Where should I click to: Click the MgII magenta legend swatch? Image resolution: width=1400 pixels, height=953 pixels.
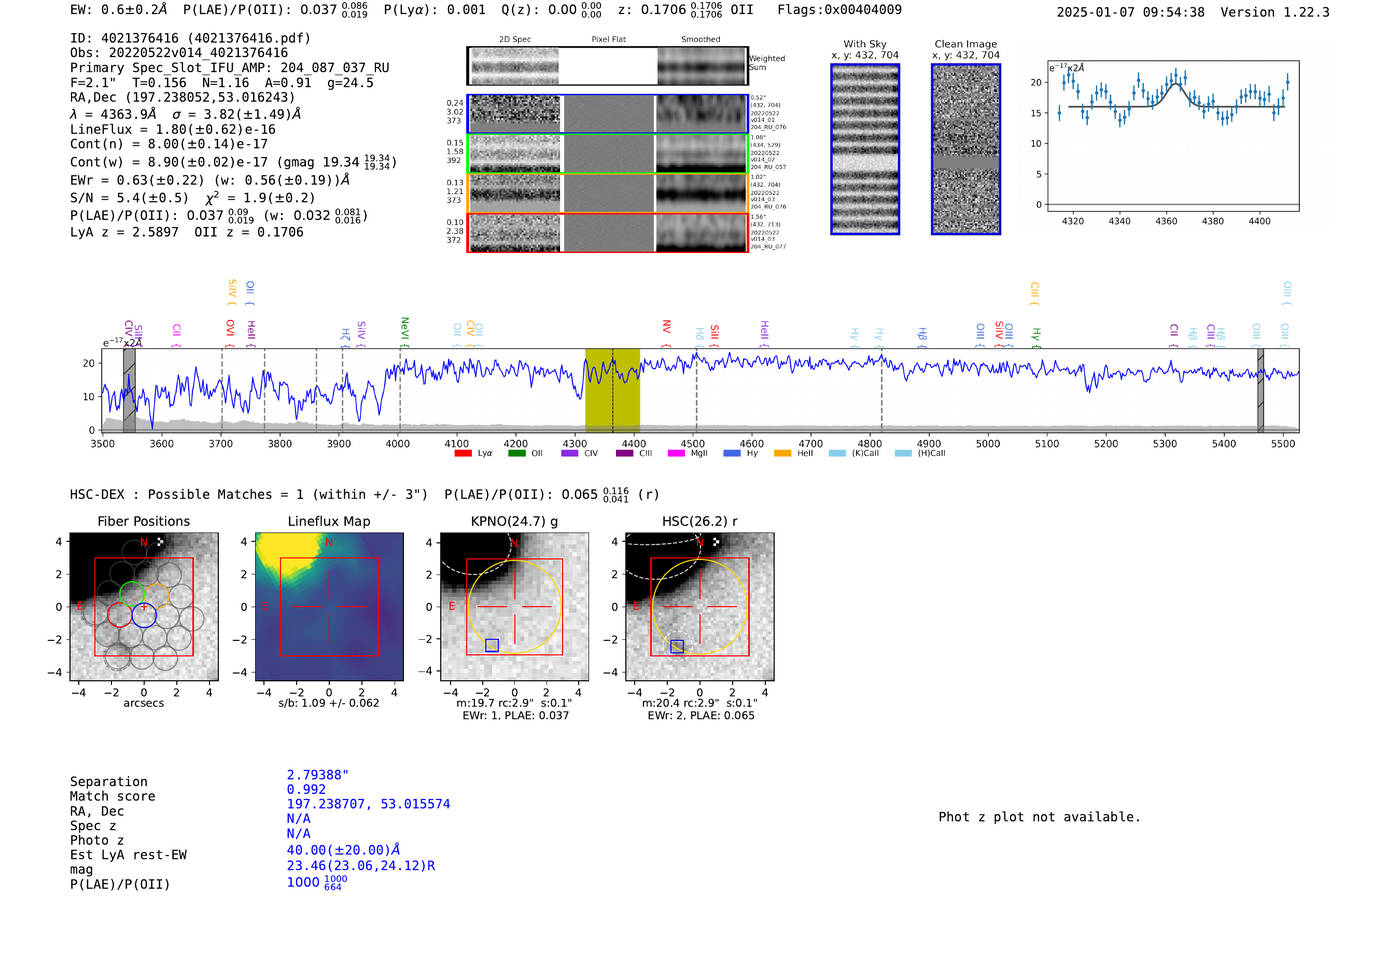tap(676, 453)
